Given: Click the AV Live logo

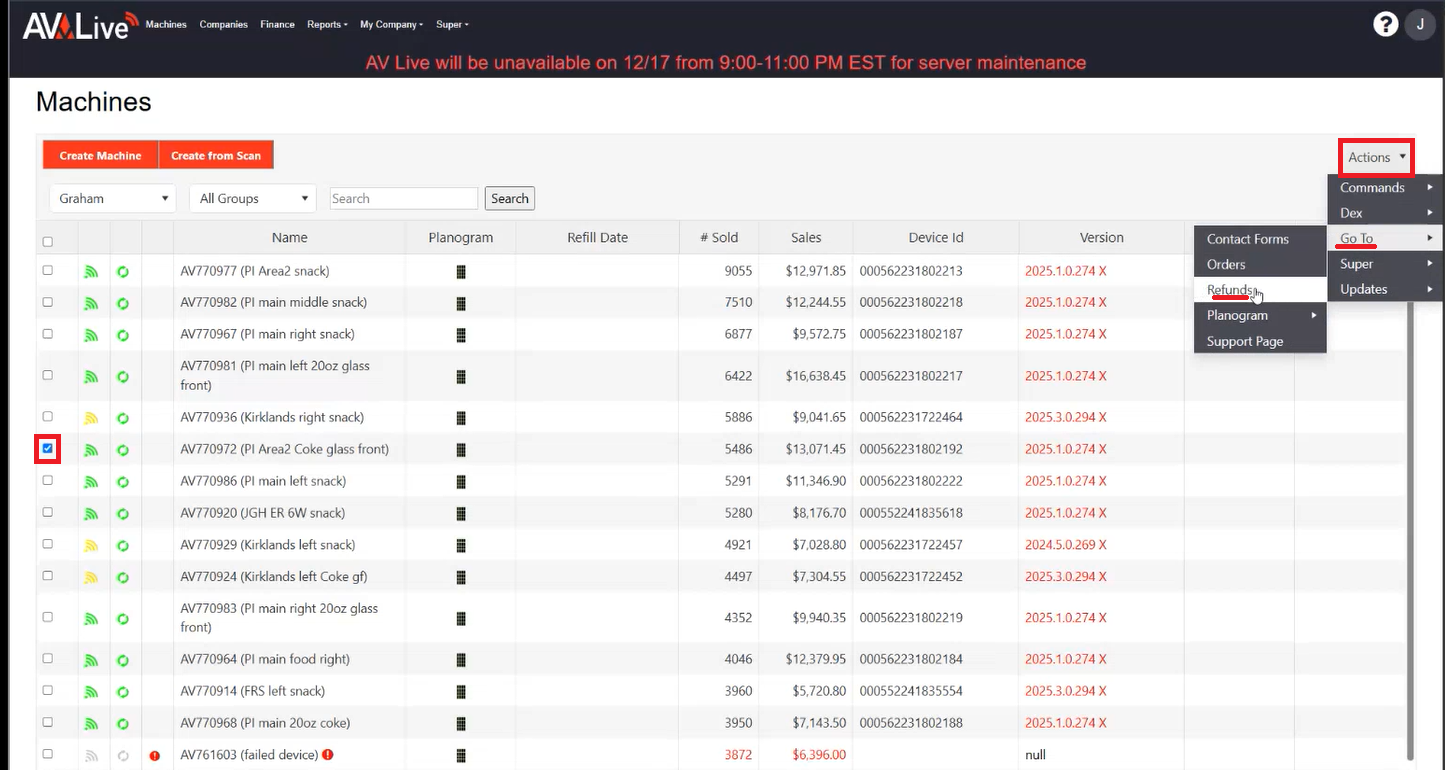Looking at the screenshot, I should pos(76,24).
